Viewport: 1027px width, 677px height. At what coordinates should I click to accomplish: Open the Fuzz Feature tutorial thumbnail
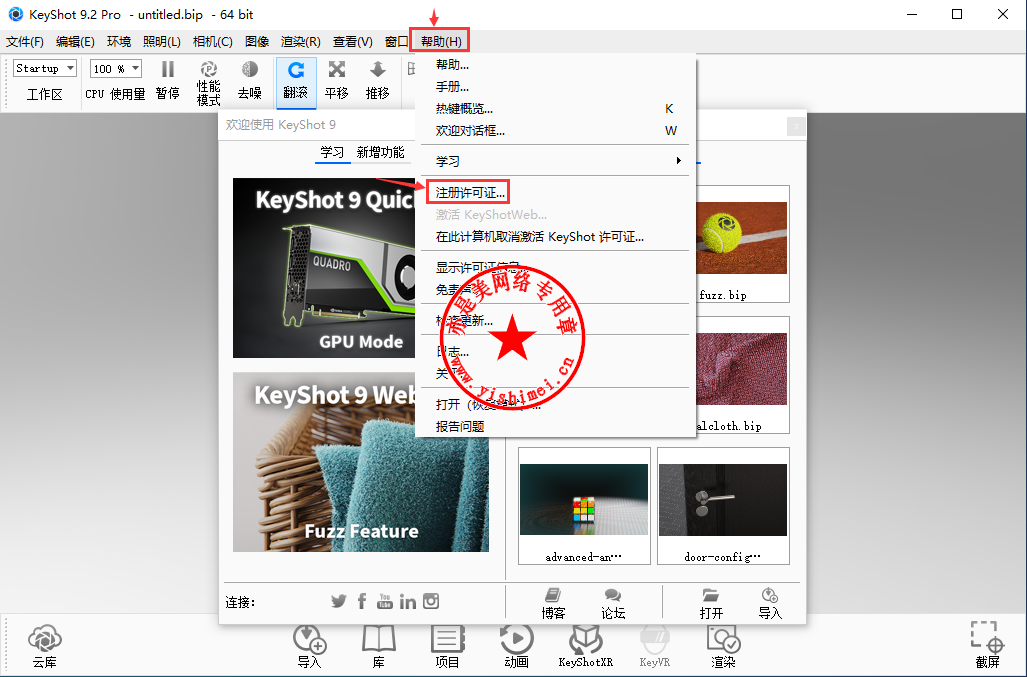[361, 462]
